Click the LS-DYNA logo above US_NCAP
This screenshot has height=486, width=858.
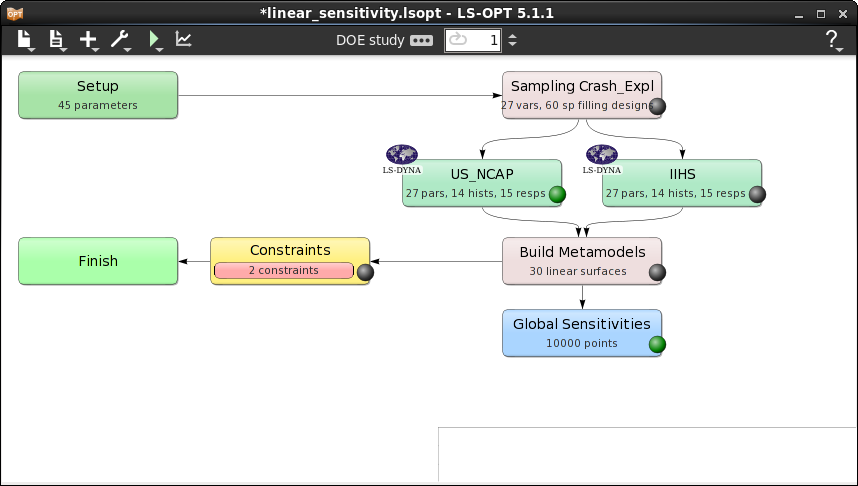click(x=402, y=159)
